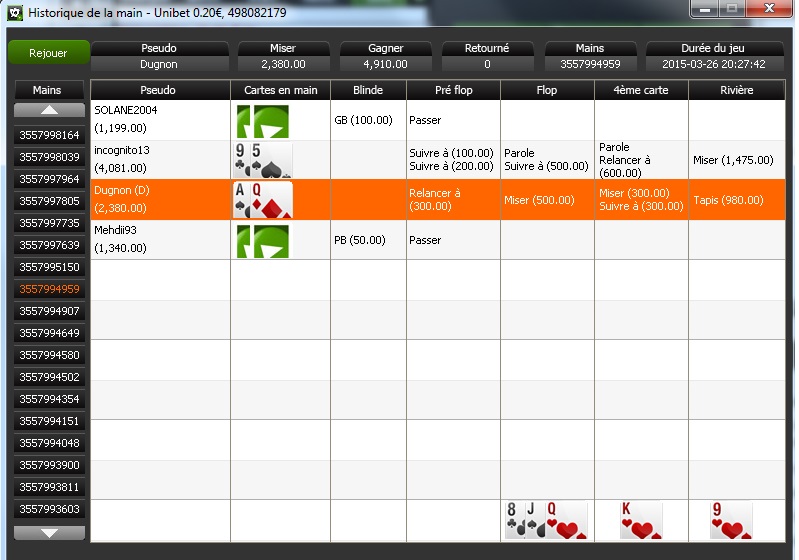This screenshot has width=799, height=560.
Task: Click the 9 of hearts river card
Action: click(731, 520)
